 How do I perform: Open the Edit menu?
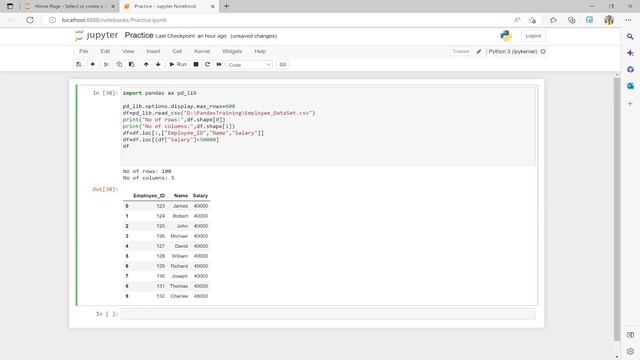click(105, 51)
